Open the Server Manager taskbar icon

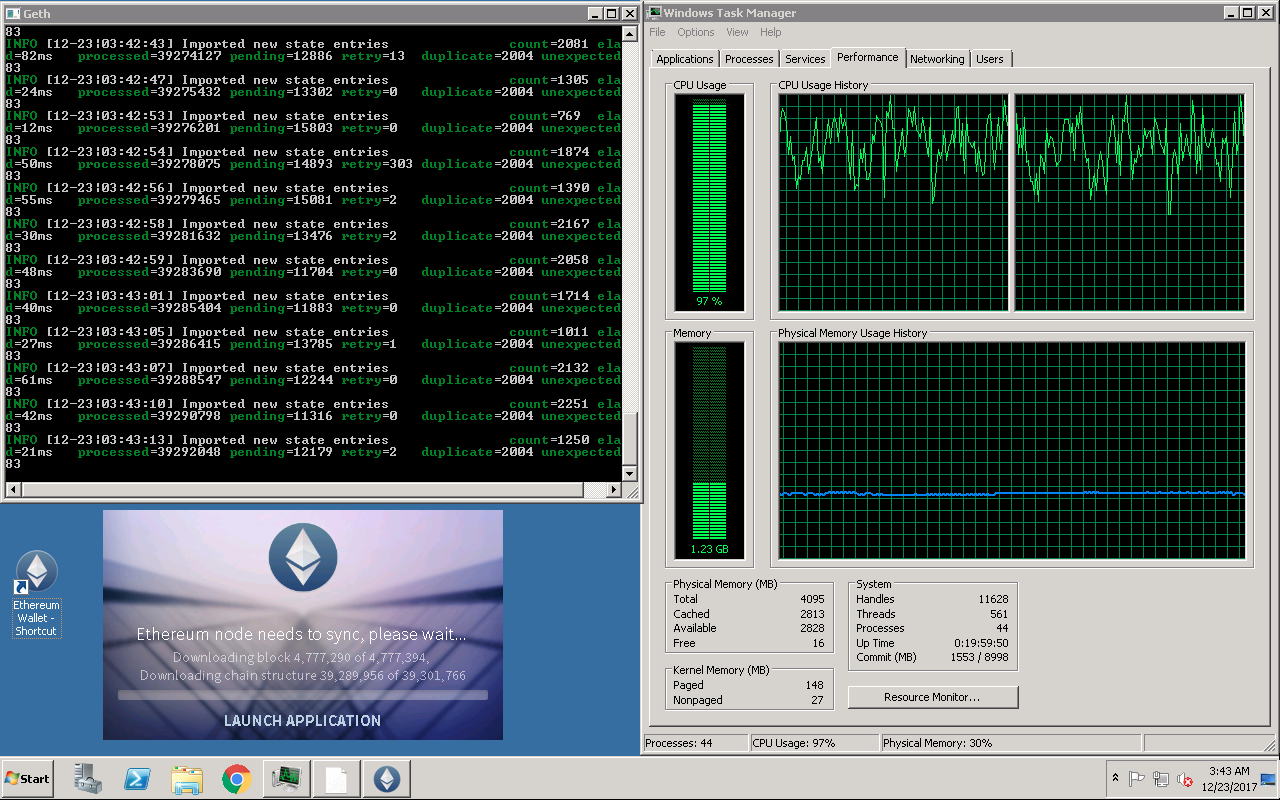87,779
